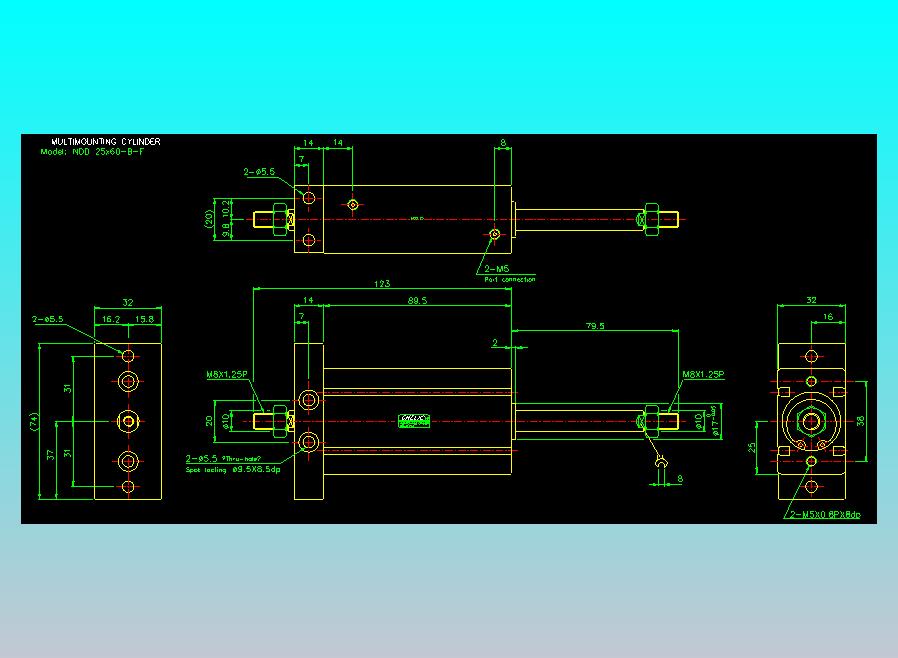Select the 79.5 rod extension dimension

(x=595, y=326)
